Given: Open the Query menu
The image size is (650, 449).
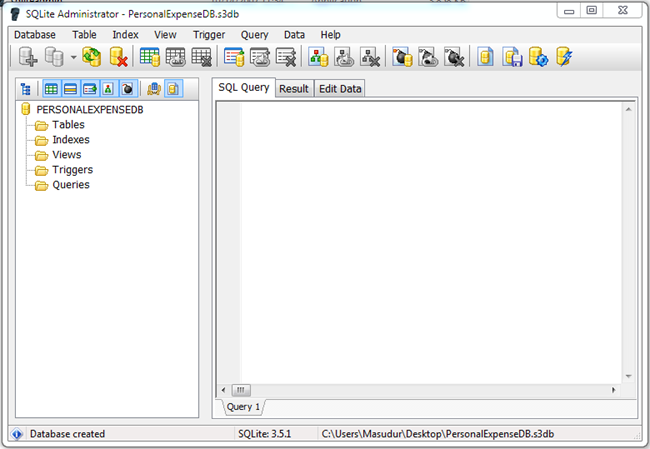Looking at the screenshot, I should pos(255,35).
